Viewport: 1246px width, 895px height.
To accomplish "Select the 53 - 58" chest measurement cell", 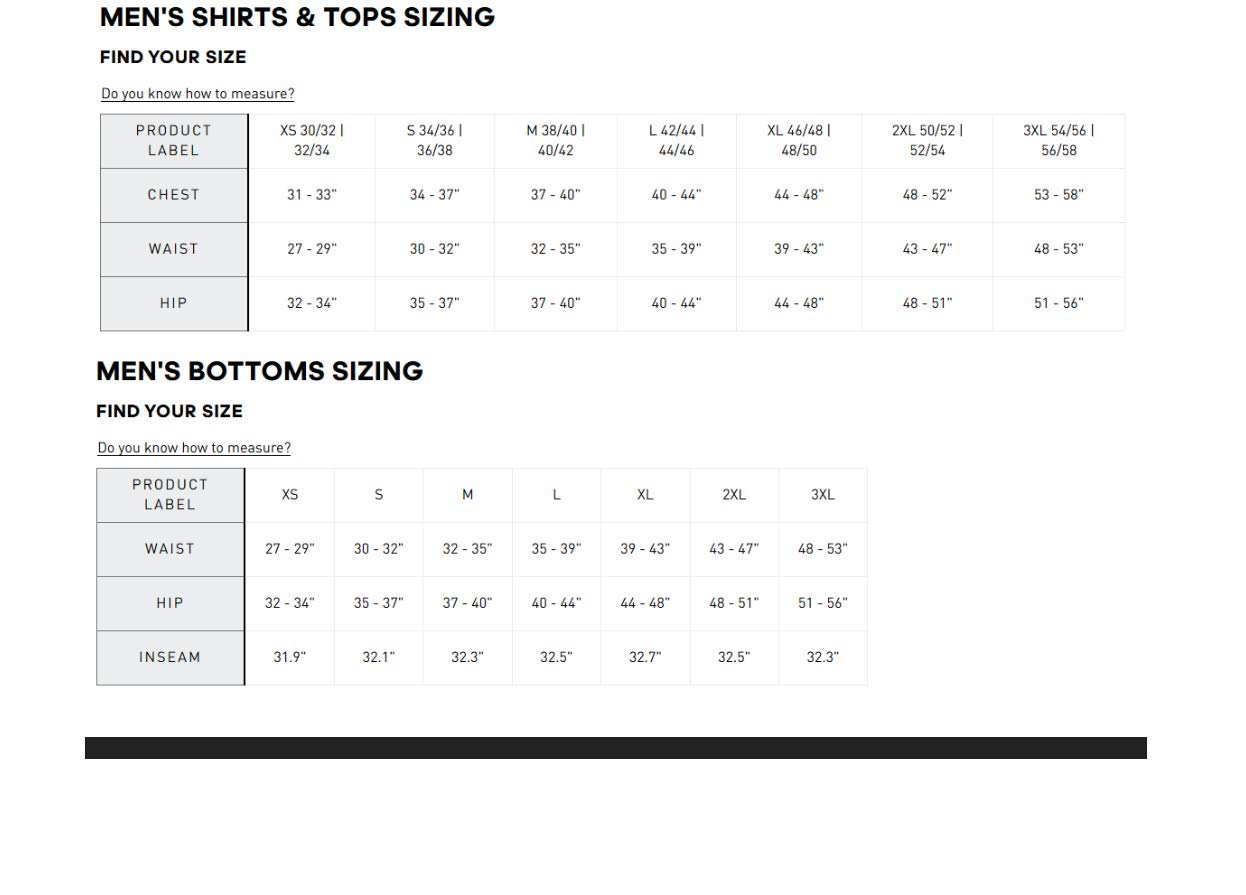I will [1058, 195].
